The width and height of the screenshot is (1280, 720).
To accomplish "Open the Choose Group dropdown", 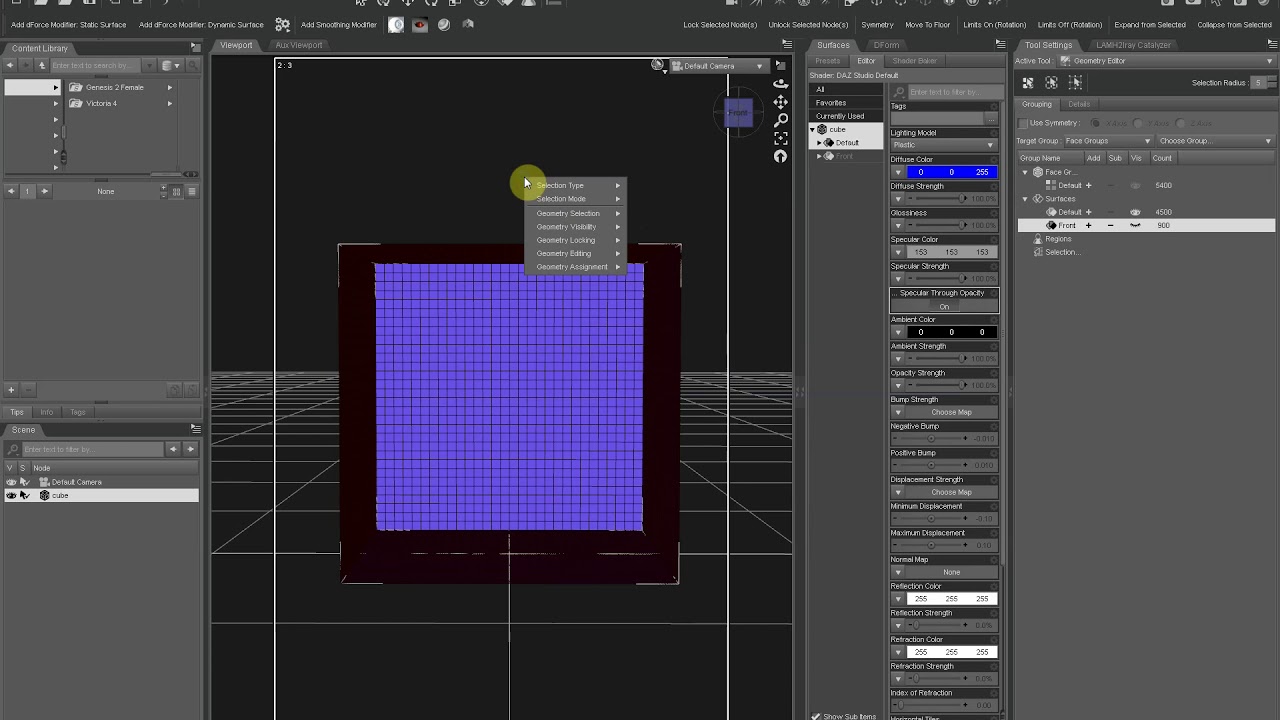I will pos(1215,141).
